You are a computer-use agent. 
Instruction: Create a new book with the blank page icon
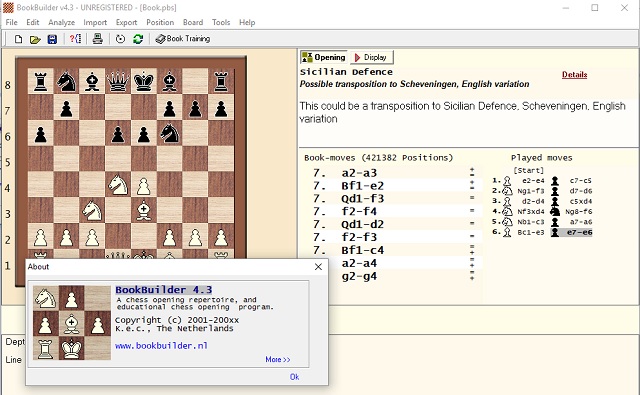point(18,39)
